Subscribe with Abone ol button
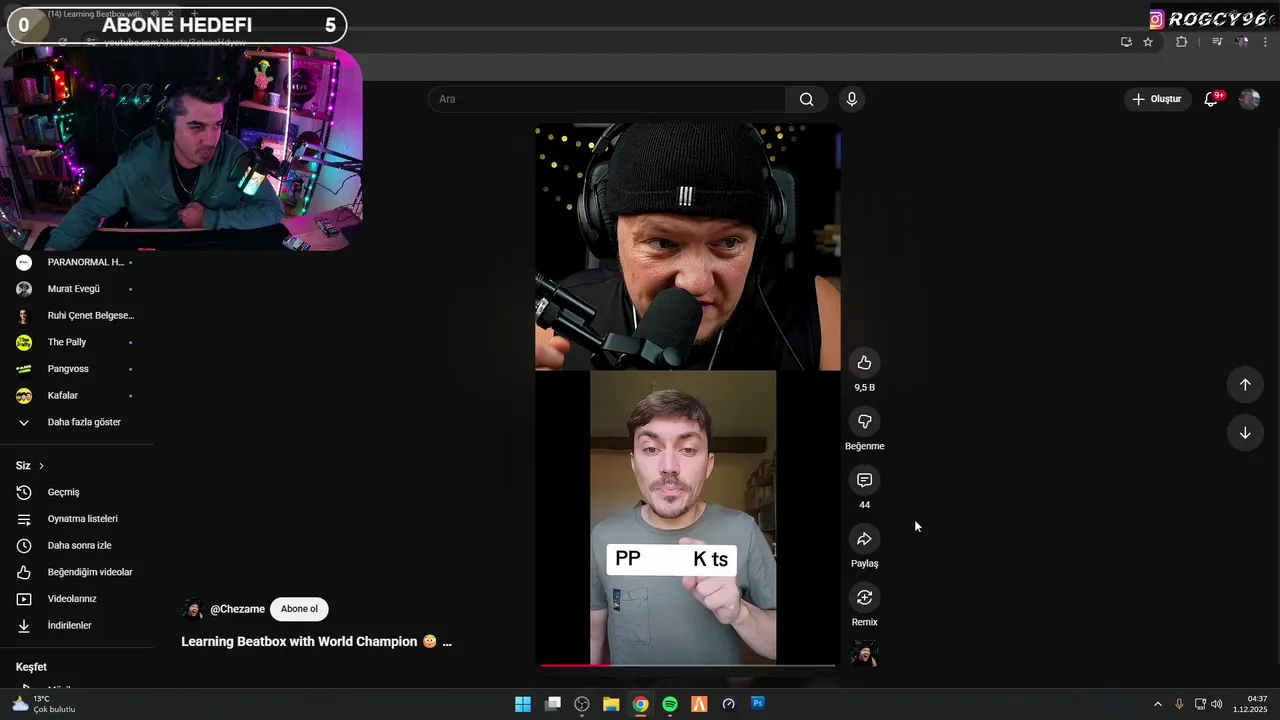Image resolution: width=1280 pixels, height=720 pixels. pos(299,609)
